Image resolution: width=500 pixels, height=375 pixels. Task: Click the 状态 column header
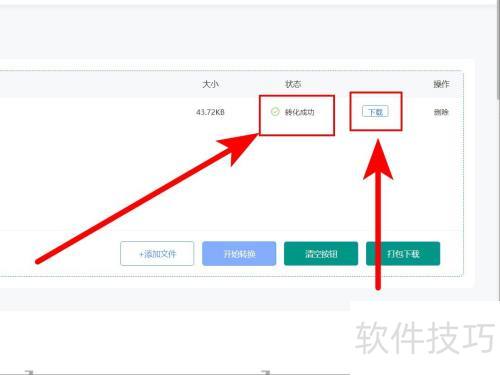[x=293, y=84]
